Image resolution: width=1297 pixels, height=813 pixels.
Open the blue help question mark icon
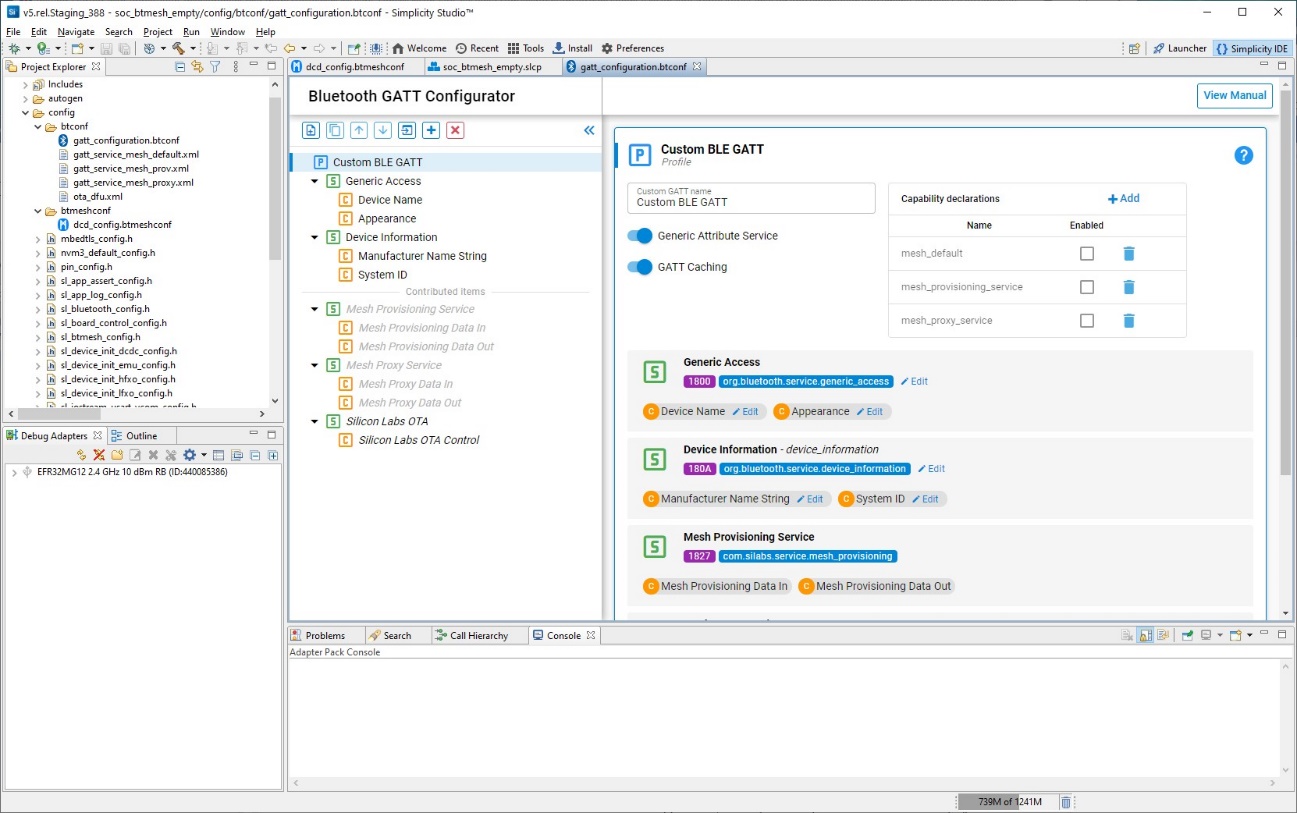(x=1243, y=155)
